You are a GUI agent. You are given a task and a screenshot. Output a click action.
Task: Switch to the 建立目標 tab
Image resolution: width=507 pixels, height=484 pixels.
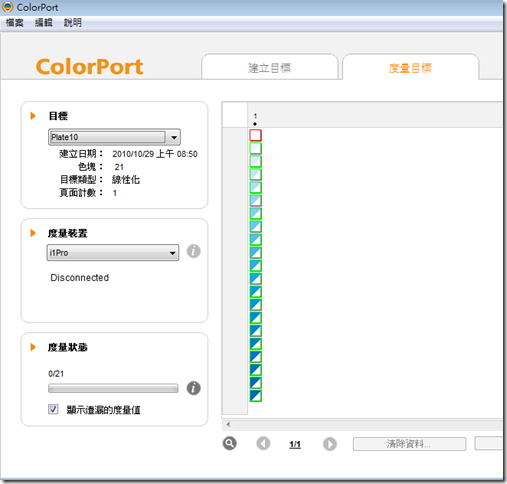tap(269, 68)
